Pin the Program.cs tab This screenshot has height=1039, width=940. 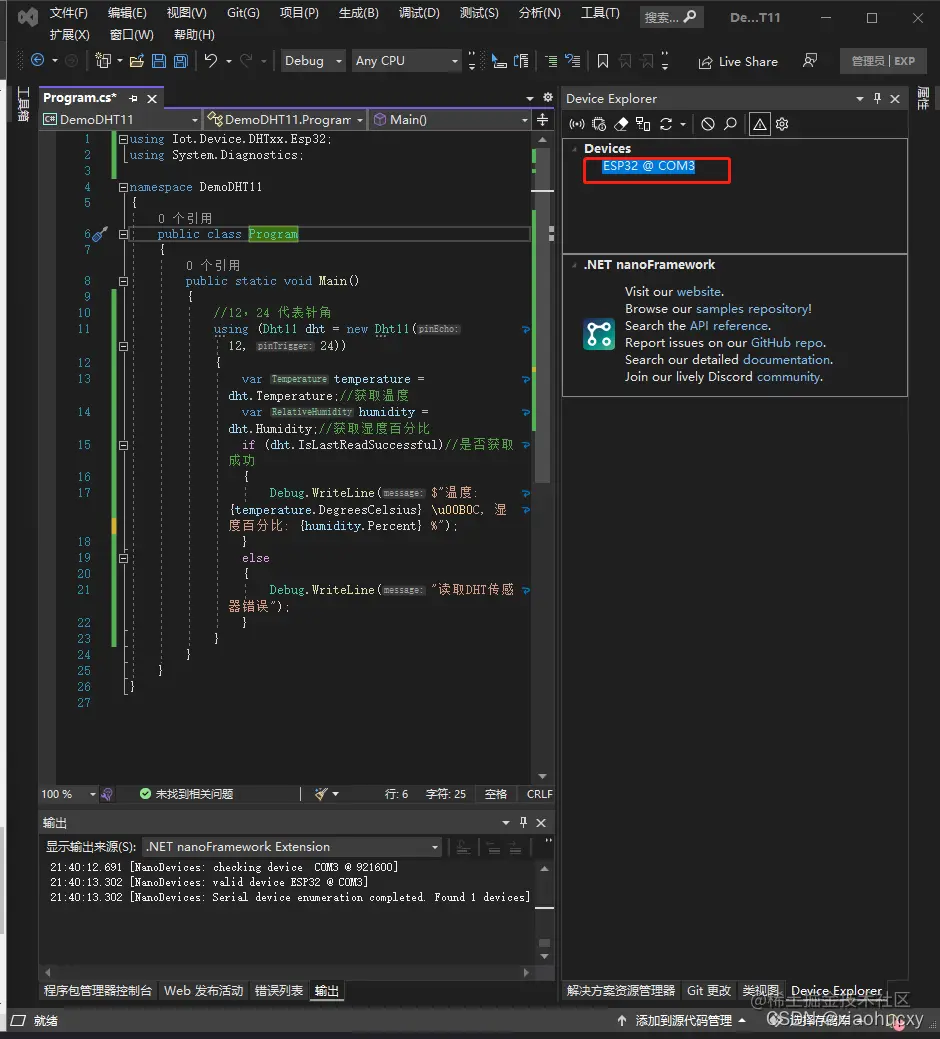(133, 98)
